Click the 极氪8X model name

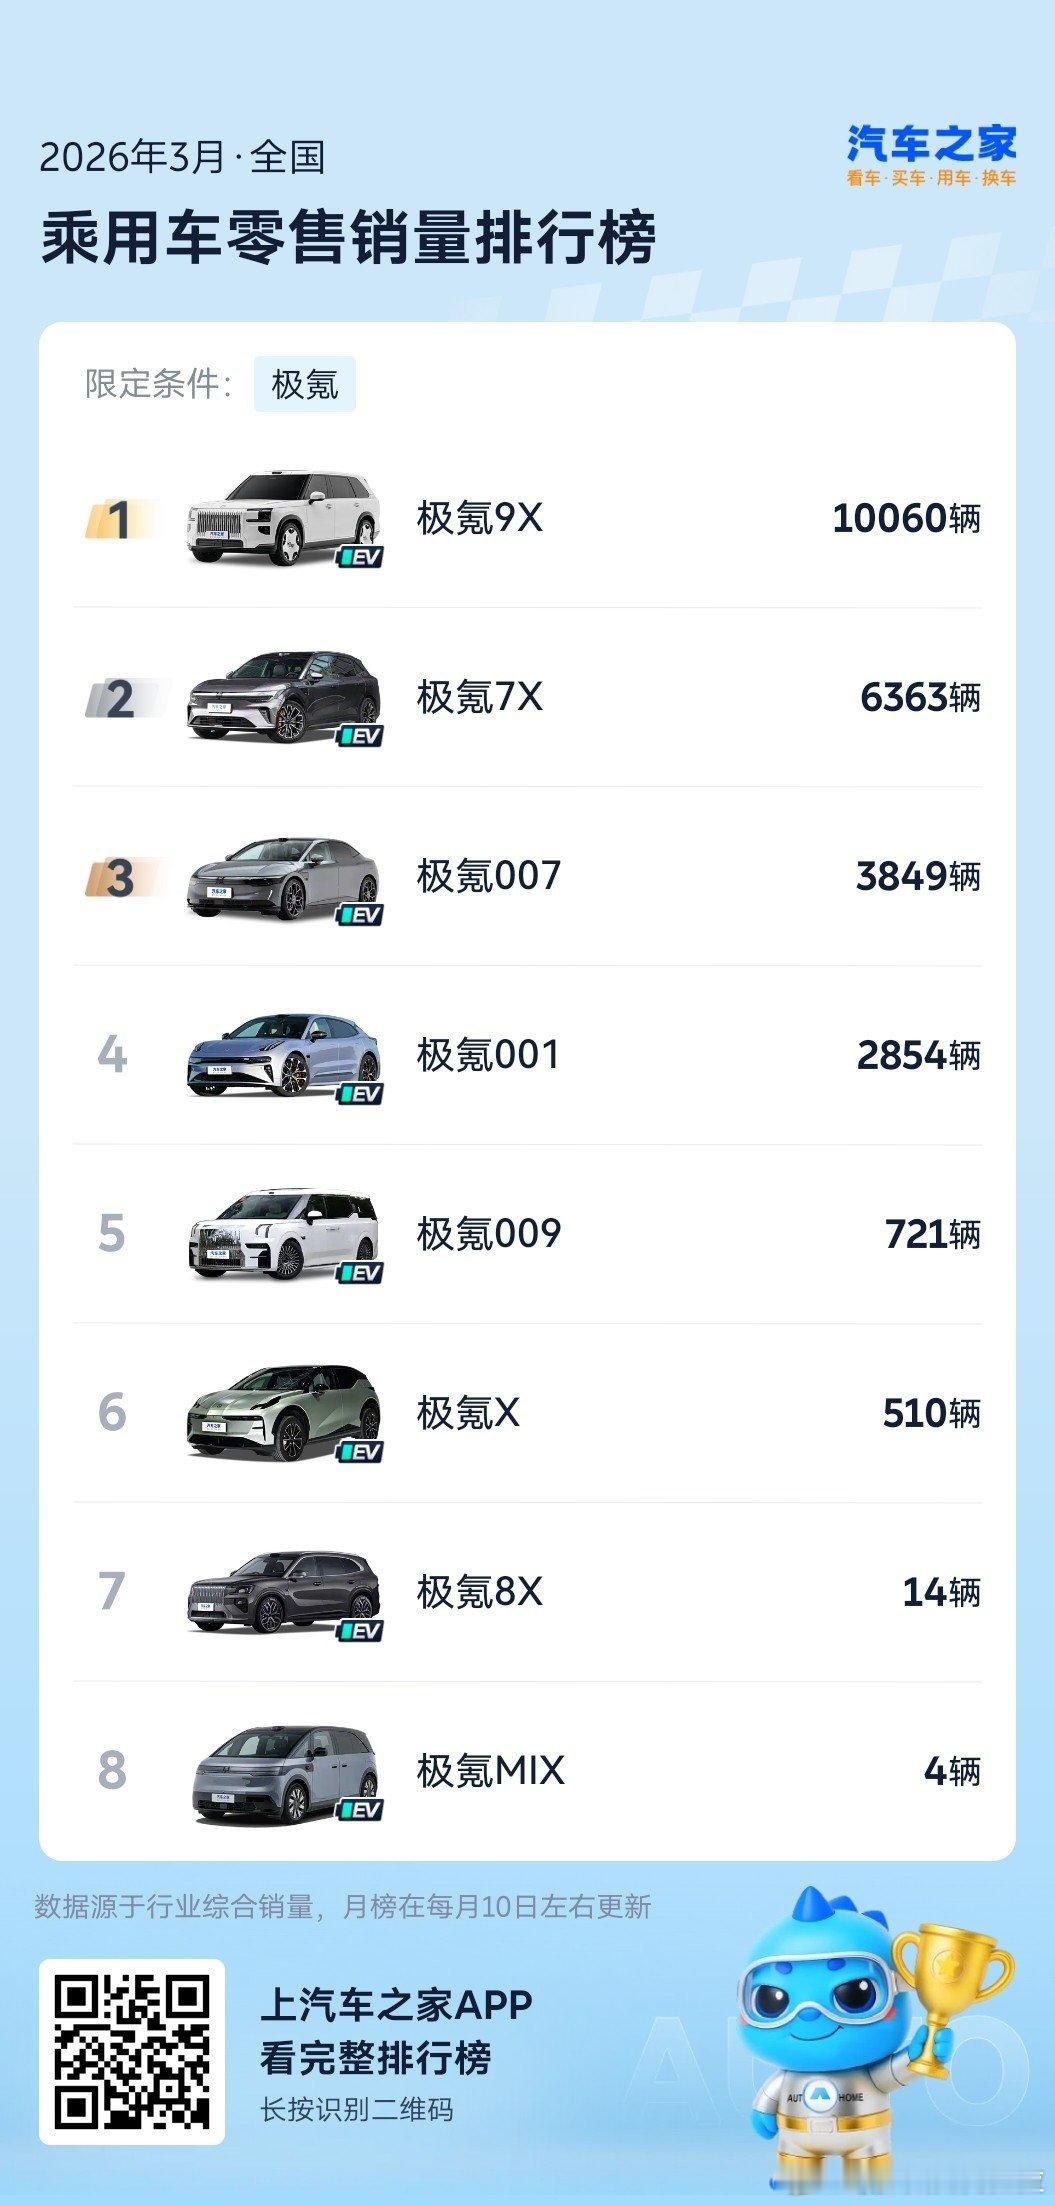[480, 1592]
